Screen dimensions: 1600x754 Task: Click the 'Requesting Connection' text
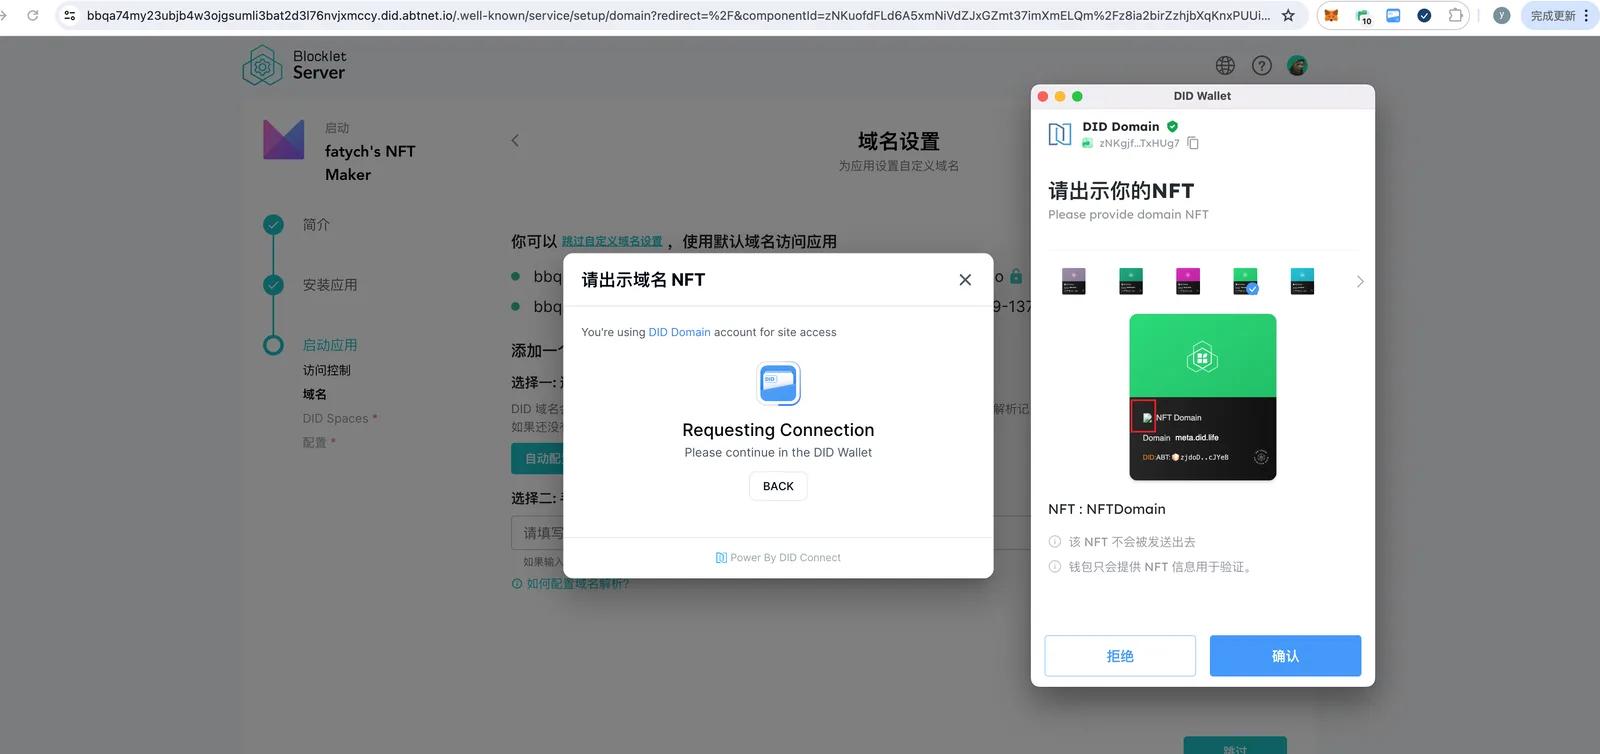(x=778, y=430)
